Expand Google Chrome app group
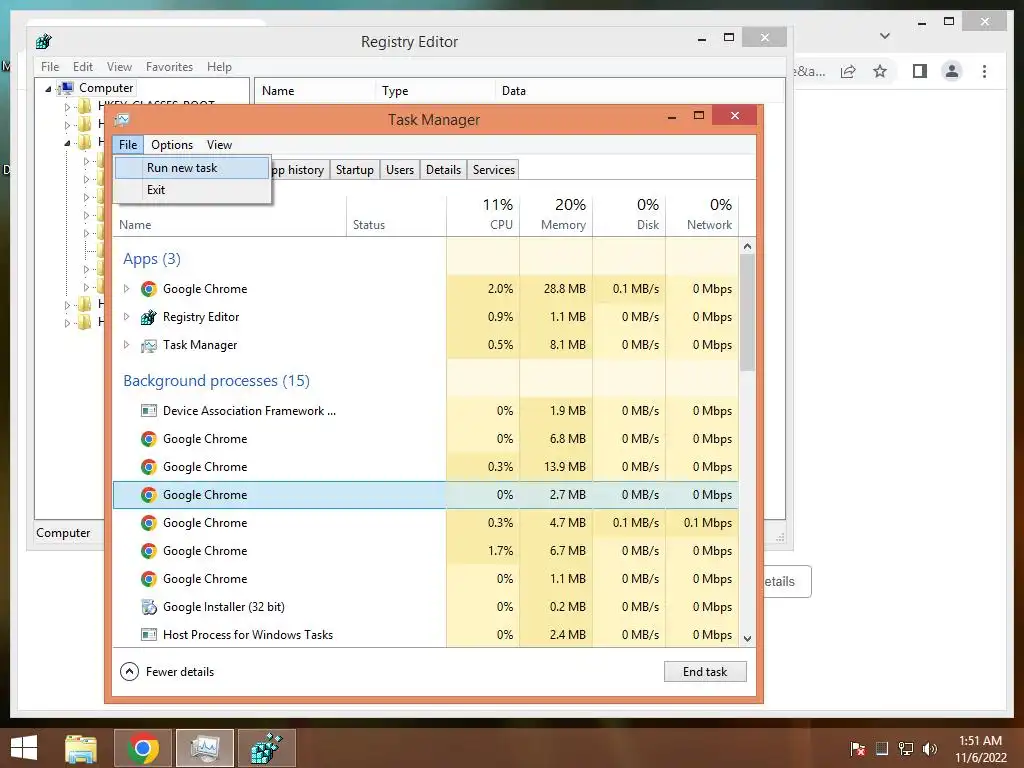 [127, 289]
